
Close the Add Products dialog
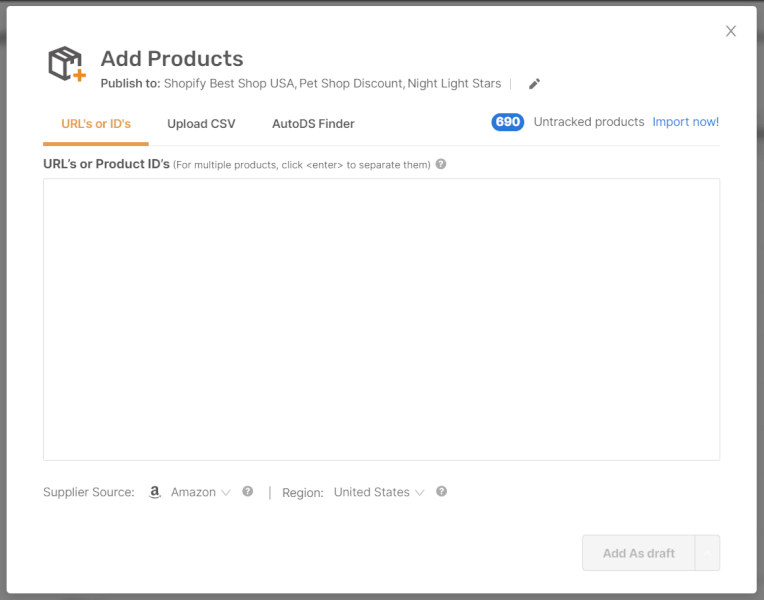coord(731,31)
